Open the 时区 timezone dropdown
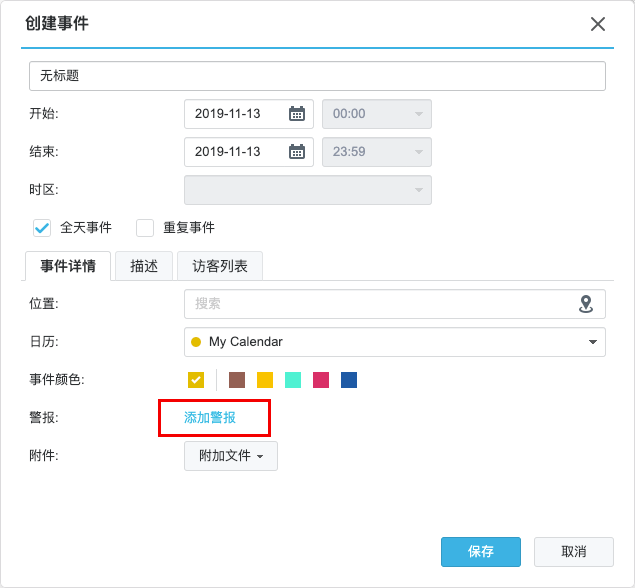This screenshot has height=588, width=635. 308,190
